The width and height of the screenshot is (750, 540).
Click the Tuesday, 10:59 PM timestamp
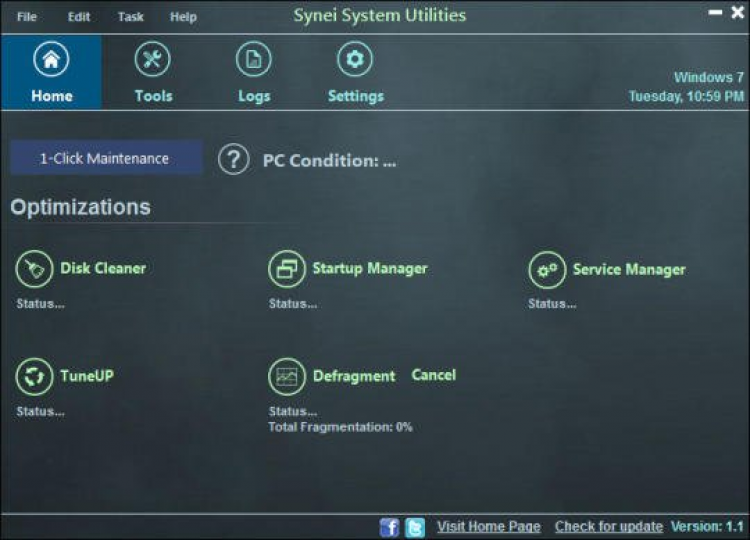[686, 96]
